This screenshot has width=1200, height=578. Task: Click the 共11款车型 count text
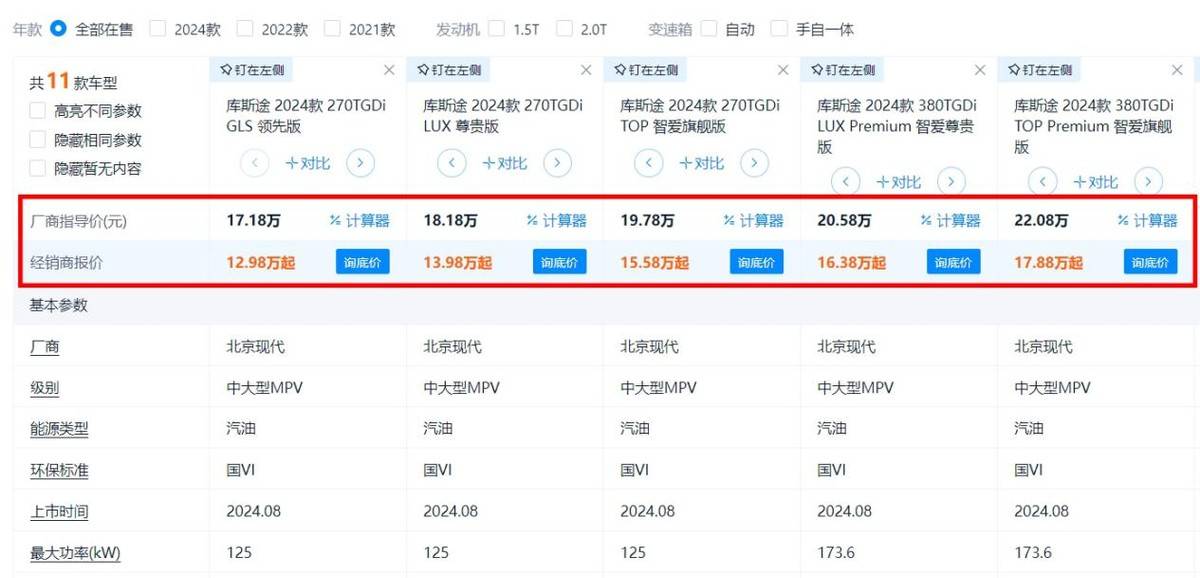pos(73,81)
